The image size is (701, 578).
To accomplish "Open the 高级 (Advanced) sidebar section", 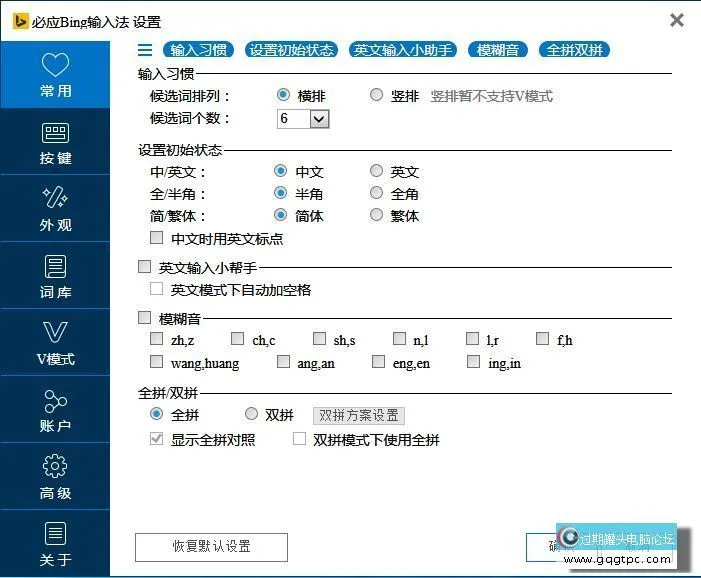I will tap(55, 479).
